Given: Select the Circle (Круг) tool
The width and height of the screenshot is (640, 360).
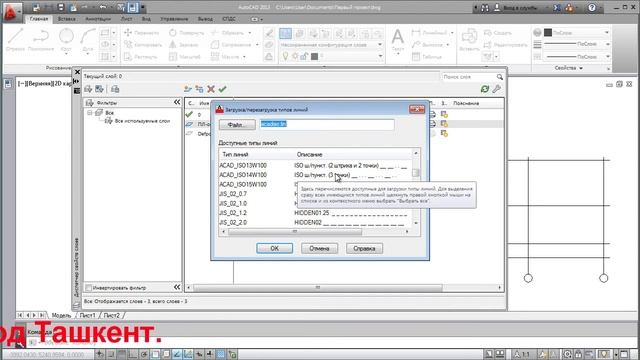Looking at the screenshot, I should 66,40.
